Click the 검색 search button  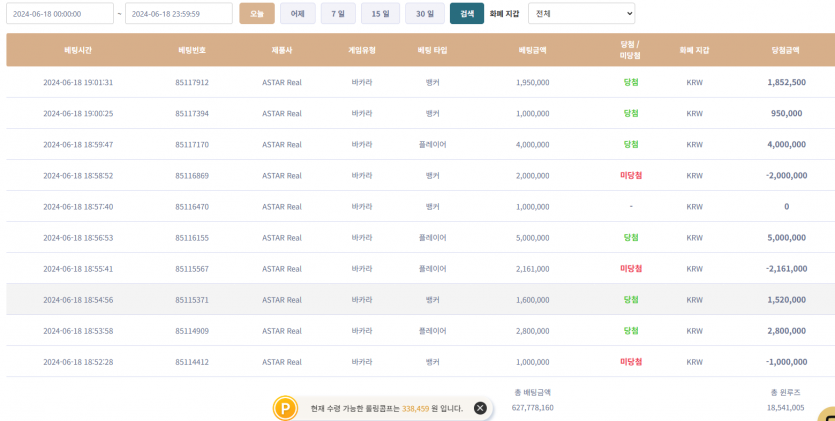(467, 14)
